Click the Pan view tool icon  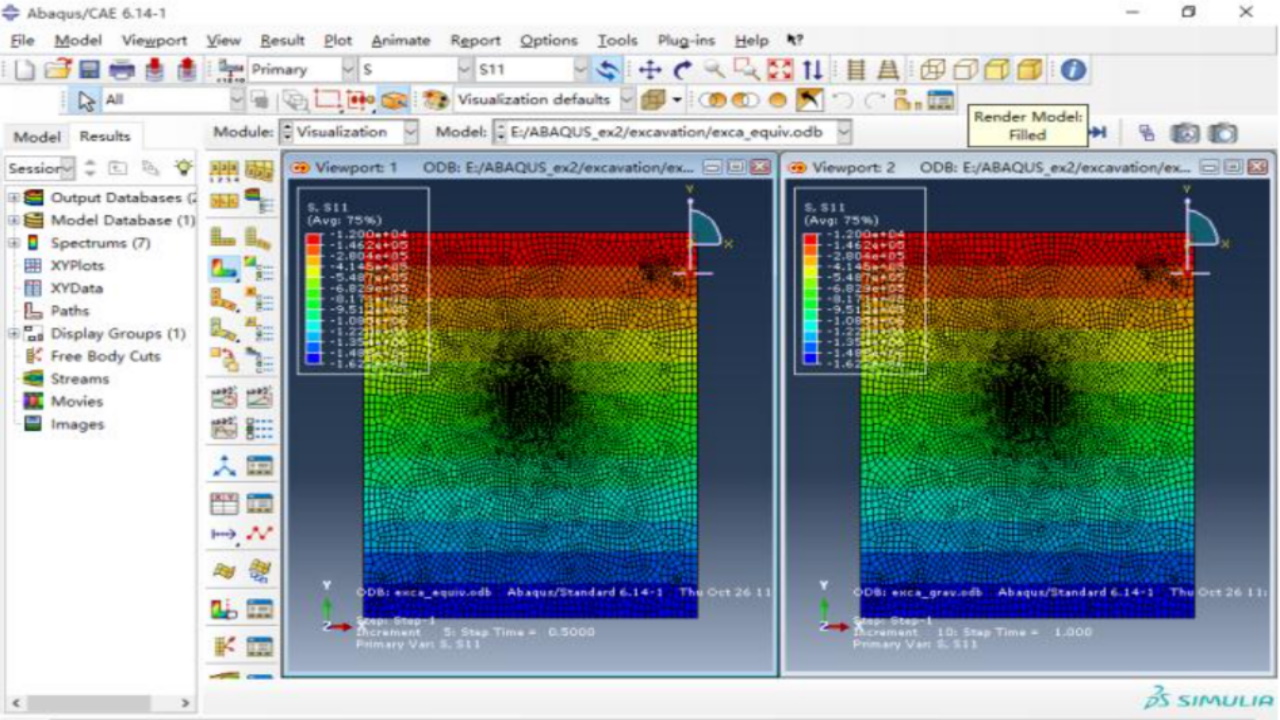650,70
